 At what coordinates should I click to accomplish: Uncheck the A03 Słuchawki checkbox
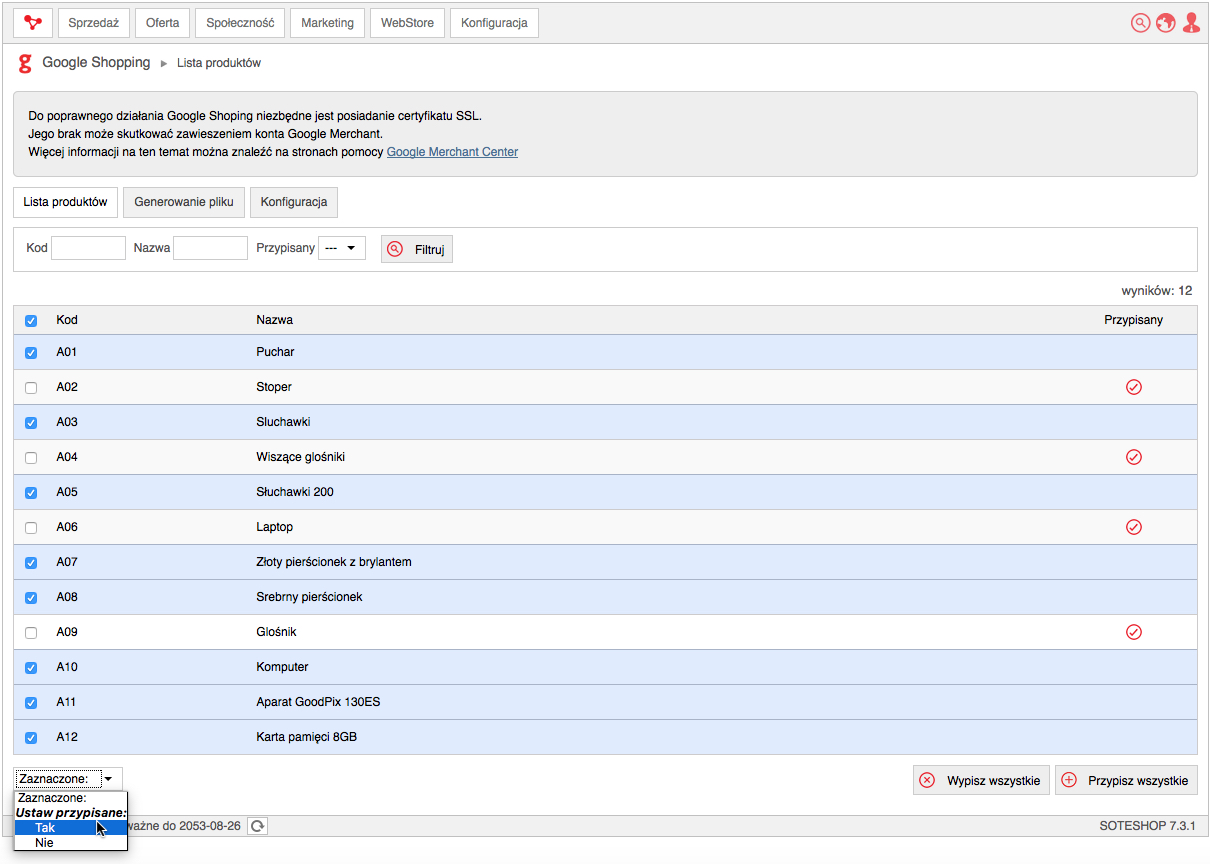[31, 423]
